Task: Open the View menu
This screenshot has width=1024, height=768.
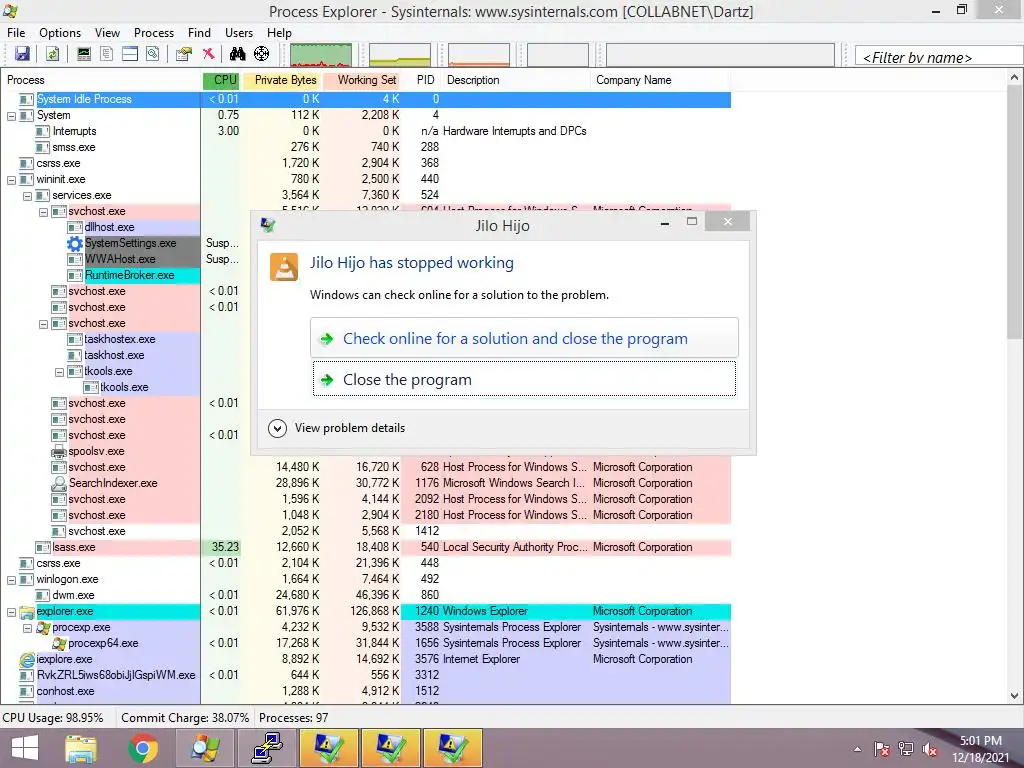Action: point(107,33)
